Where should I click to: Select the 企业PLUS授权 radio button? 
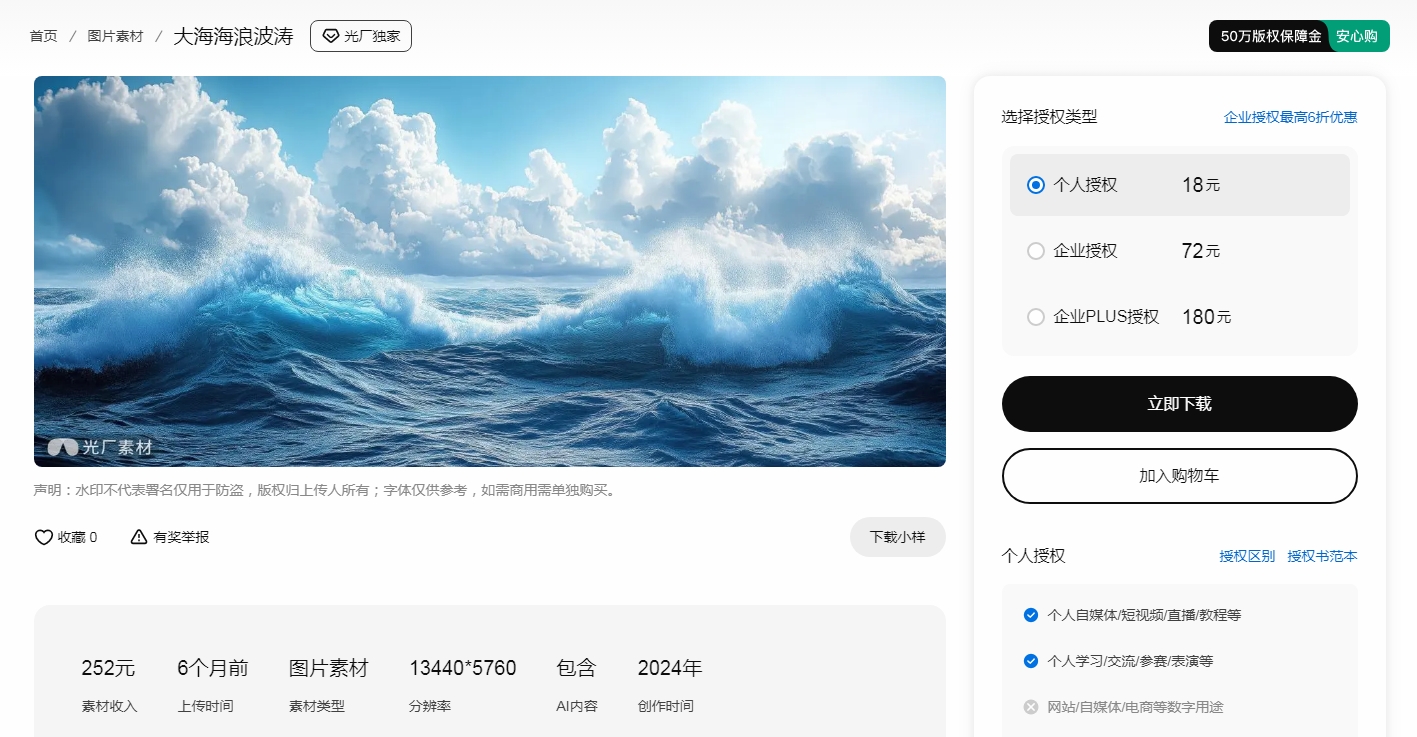1036,317
